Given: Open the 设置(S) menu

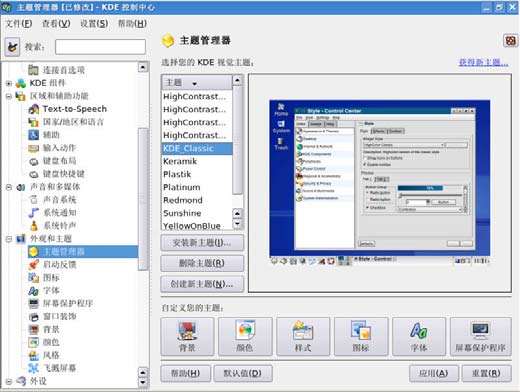Looking at the screenshot, I should (94, 23).
